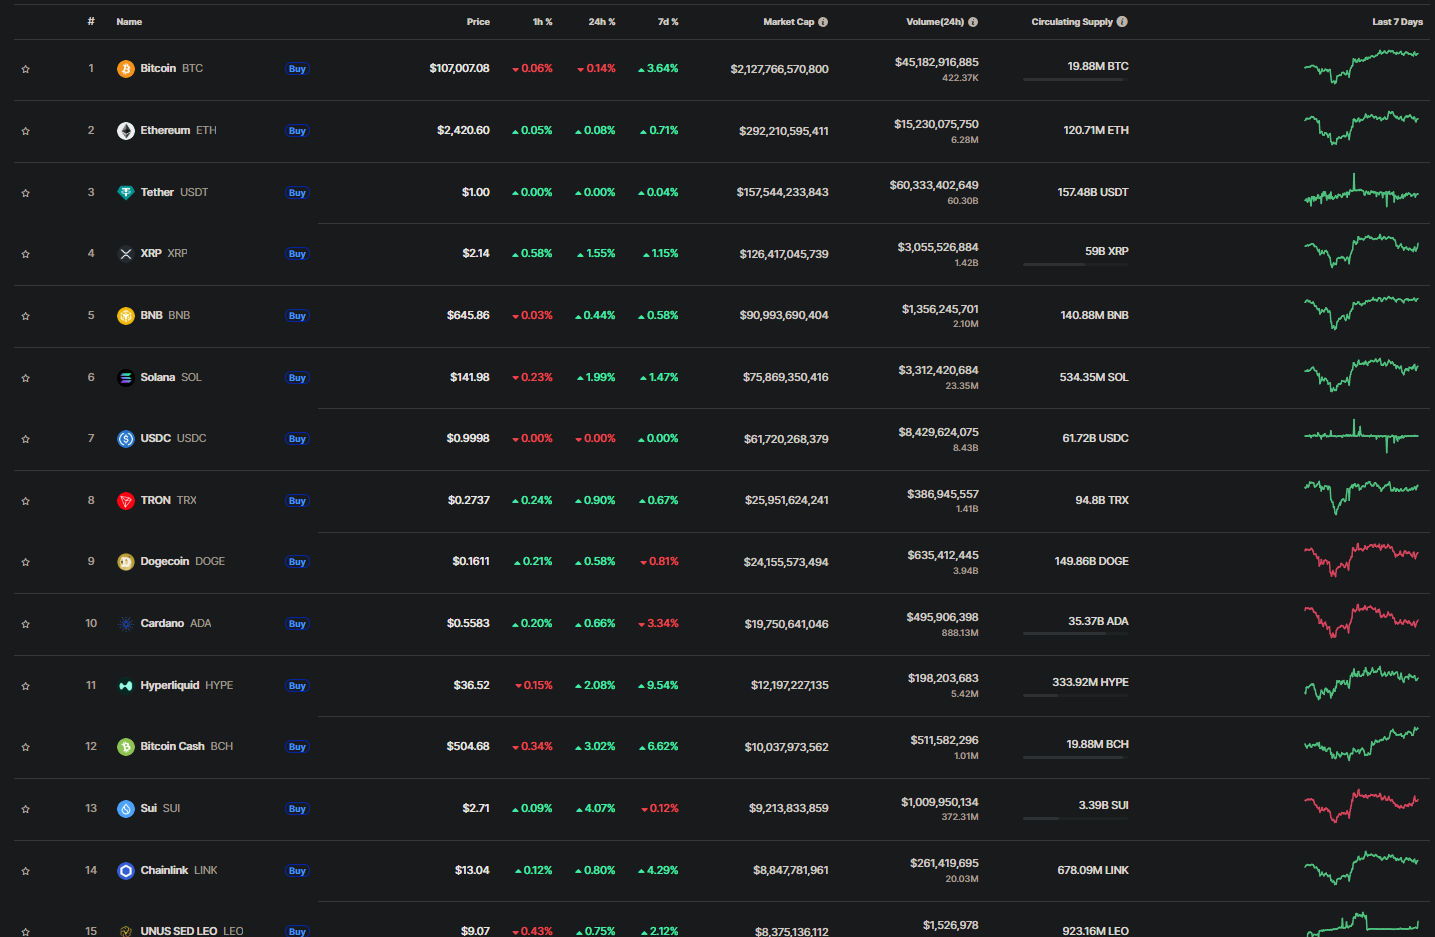Open the Hyperliquid HYPE name link
Viewport: 1435px width, 937px height.
pyautogui.click(x=187, y=686)
